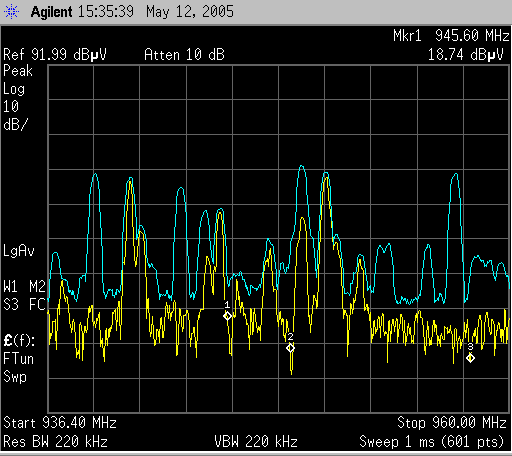This screenshot has width=512, height=456.
Task: Click the LgAv averaging label
Action: click(19, 251)
